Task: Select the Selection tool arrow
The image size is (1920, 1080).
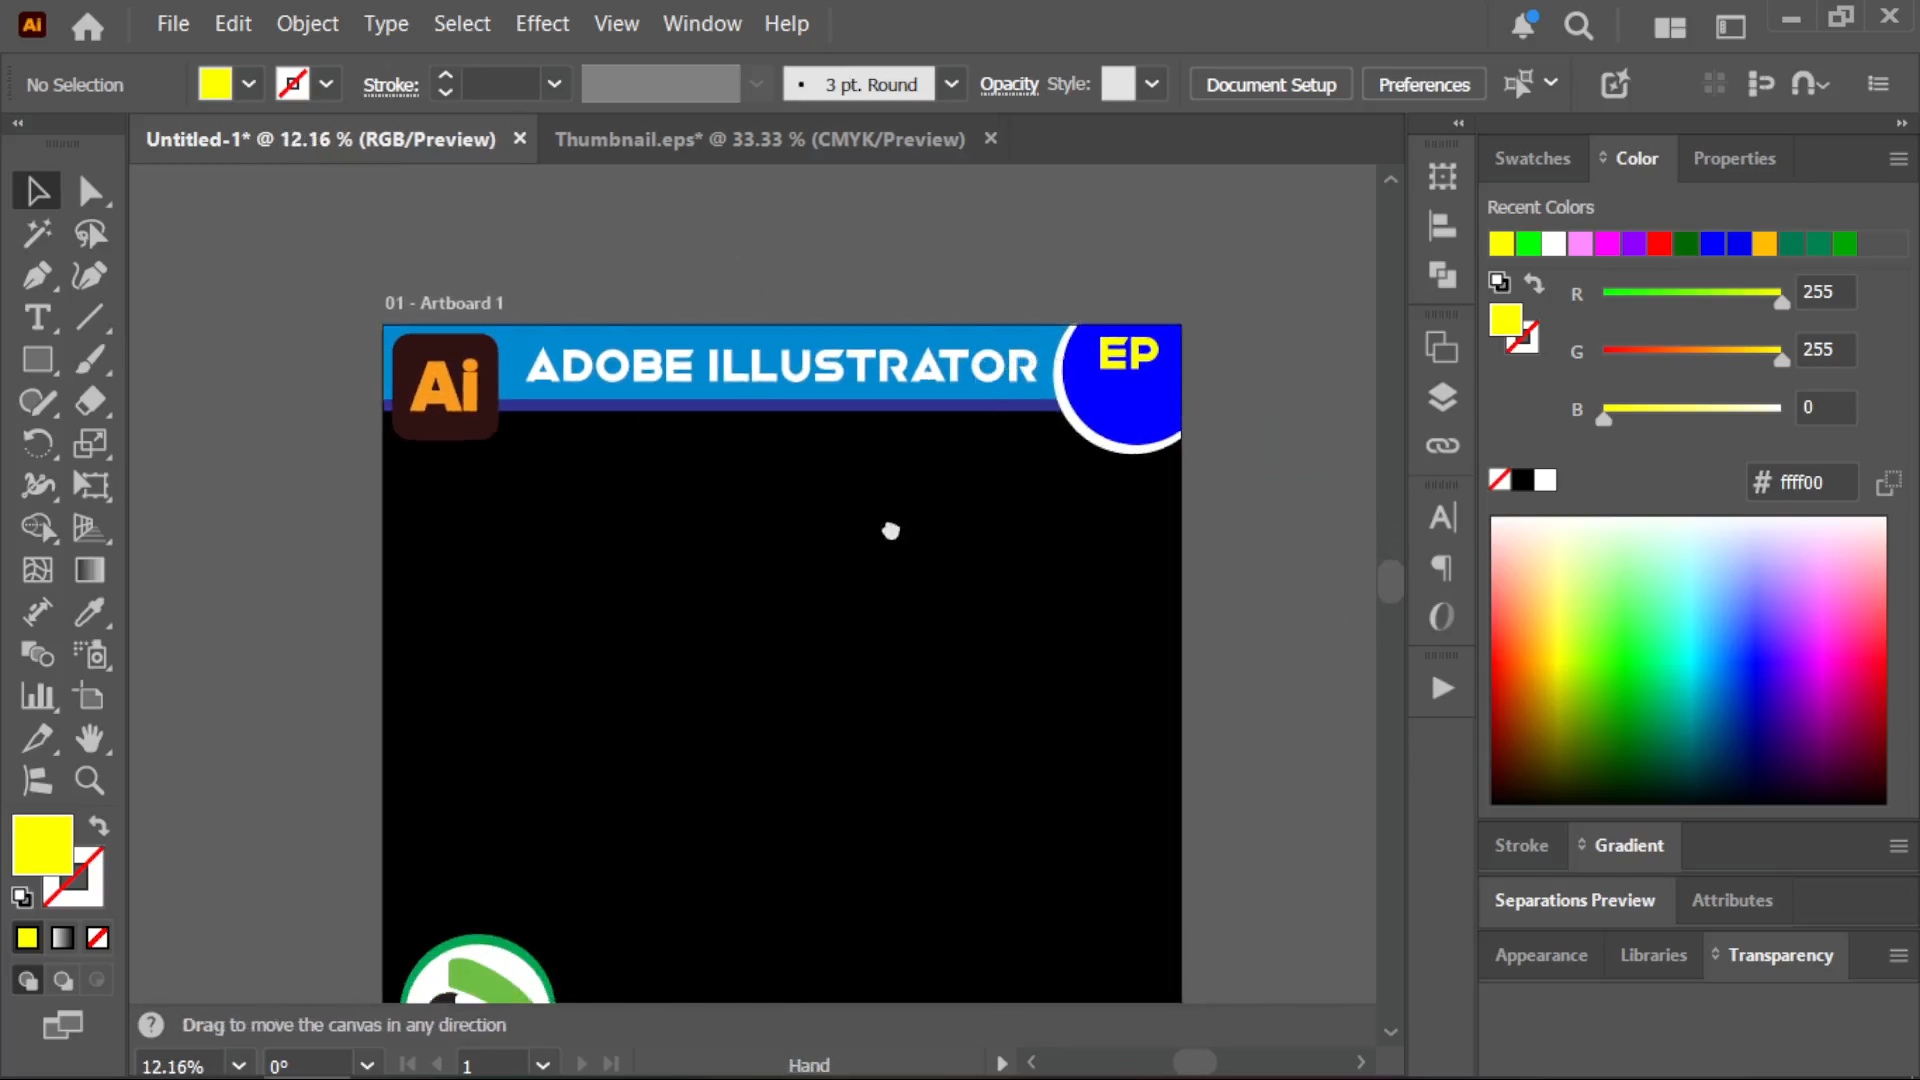Action: pyautogui.click(x=37, y=191)
